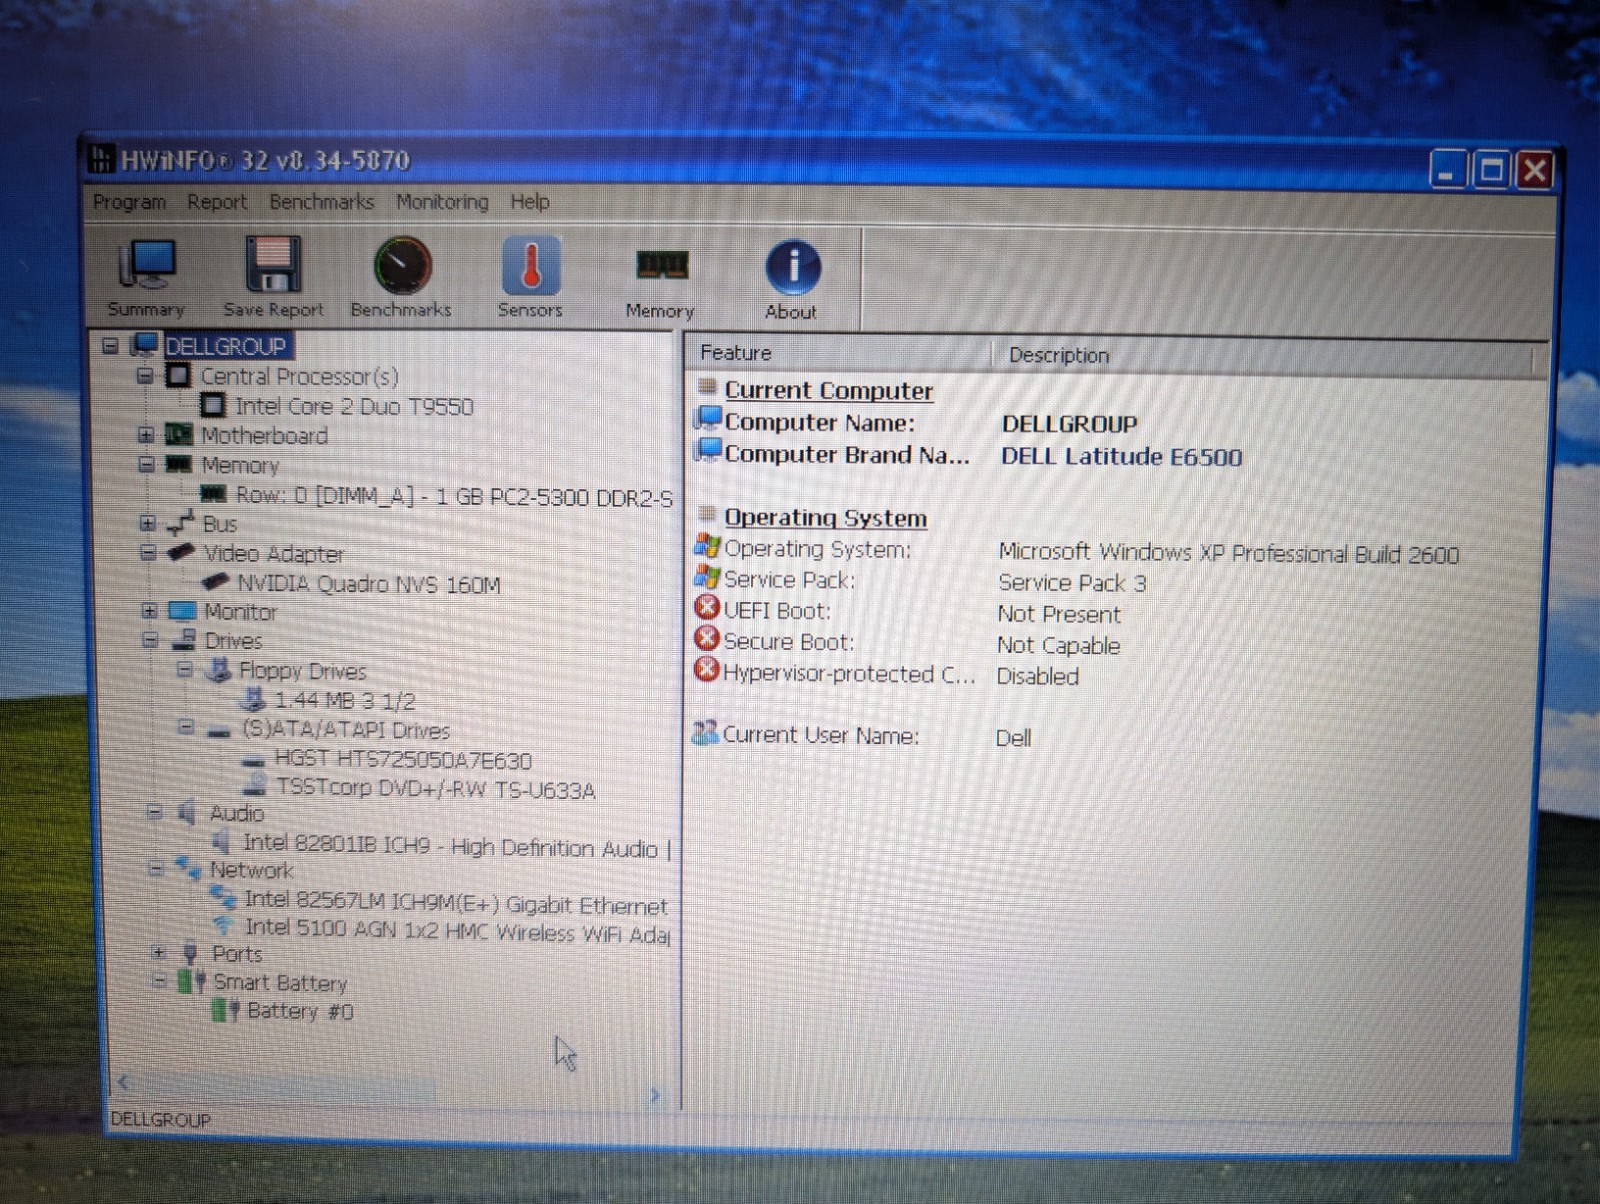Viewport: 1600px width, 1204px height.
Task: Open the Report menu
Action: (217, 201)
